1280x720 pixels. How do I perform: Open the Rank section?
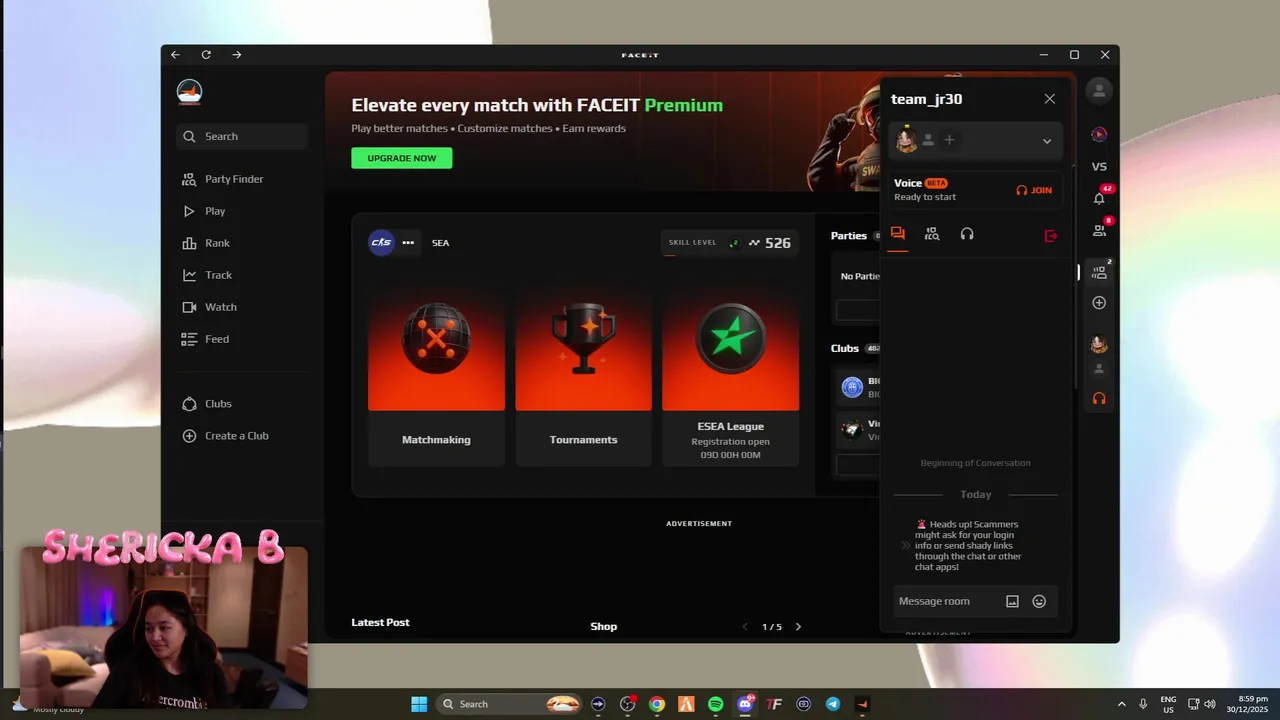click(x=206, y=243)
